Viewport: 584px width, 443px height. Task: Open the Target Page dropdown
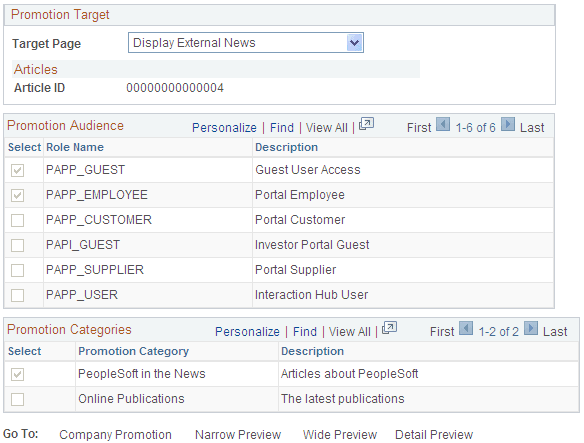coord(246,42)
